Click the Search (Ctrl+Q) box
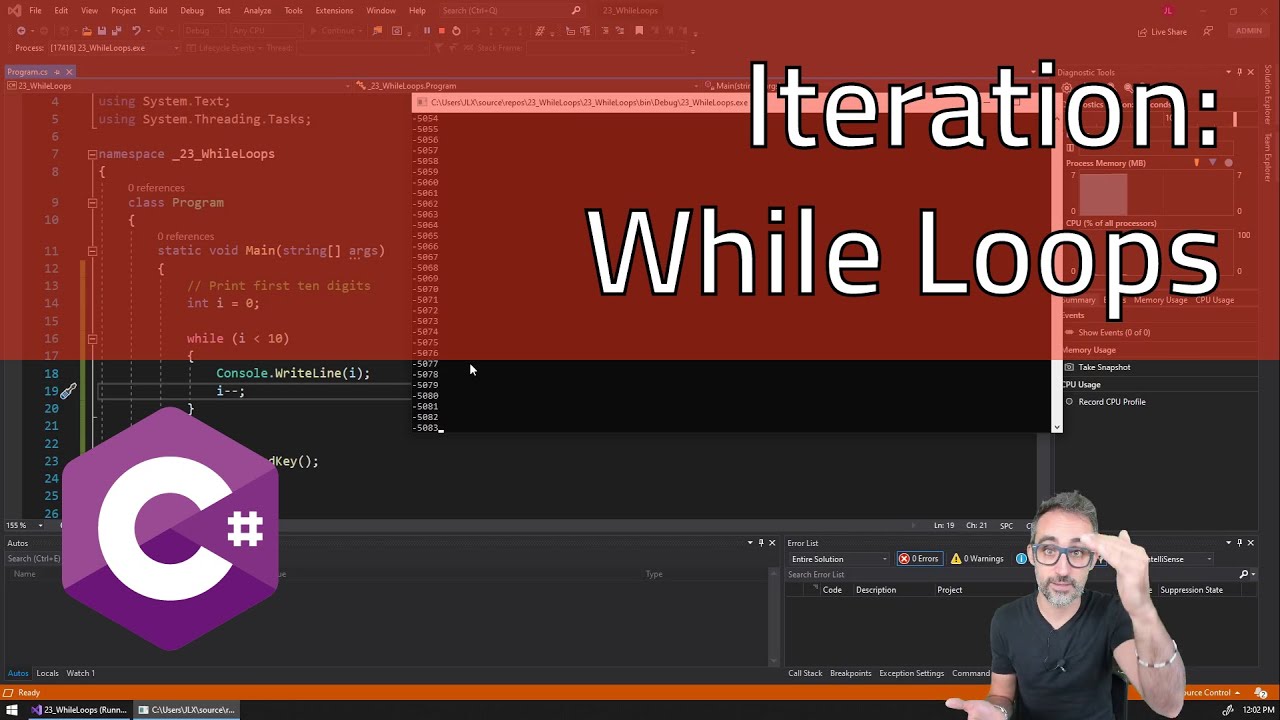1280x720 pixels. coord(510,11)
